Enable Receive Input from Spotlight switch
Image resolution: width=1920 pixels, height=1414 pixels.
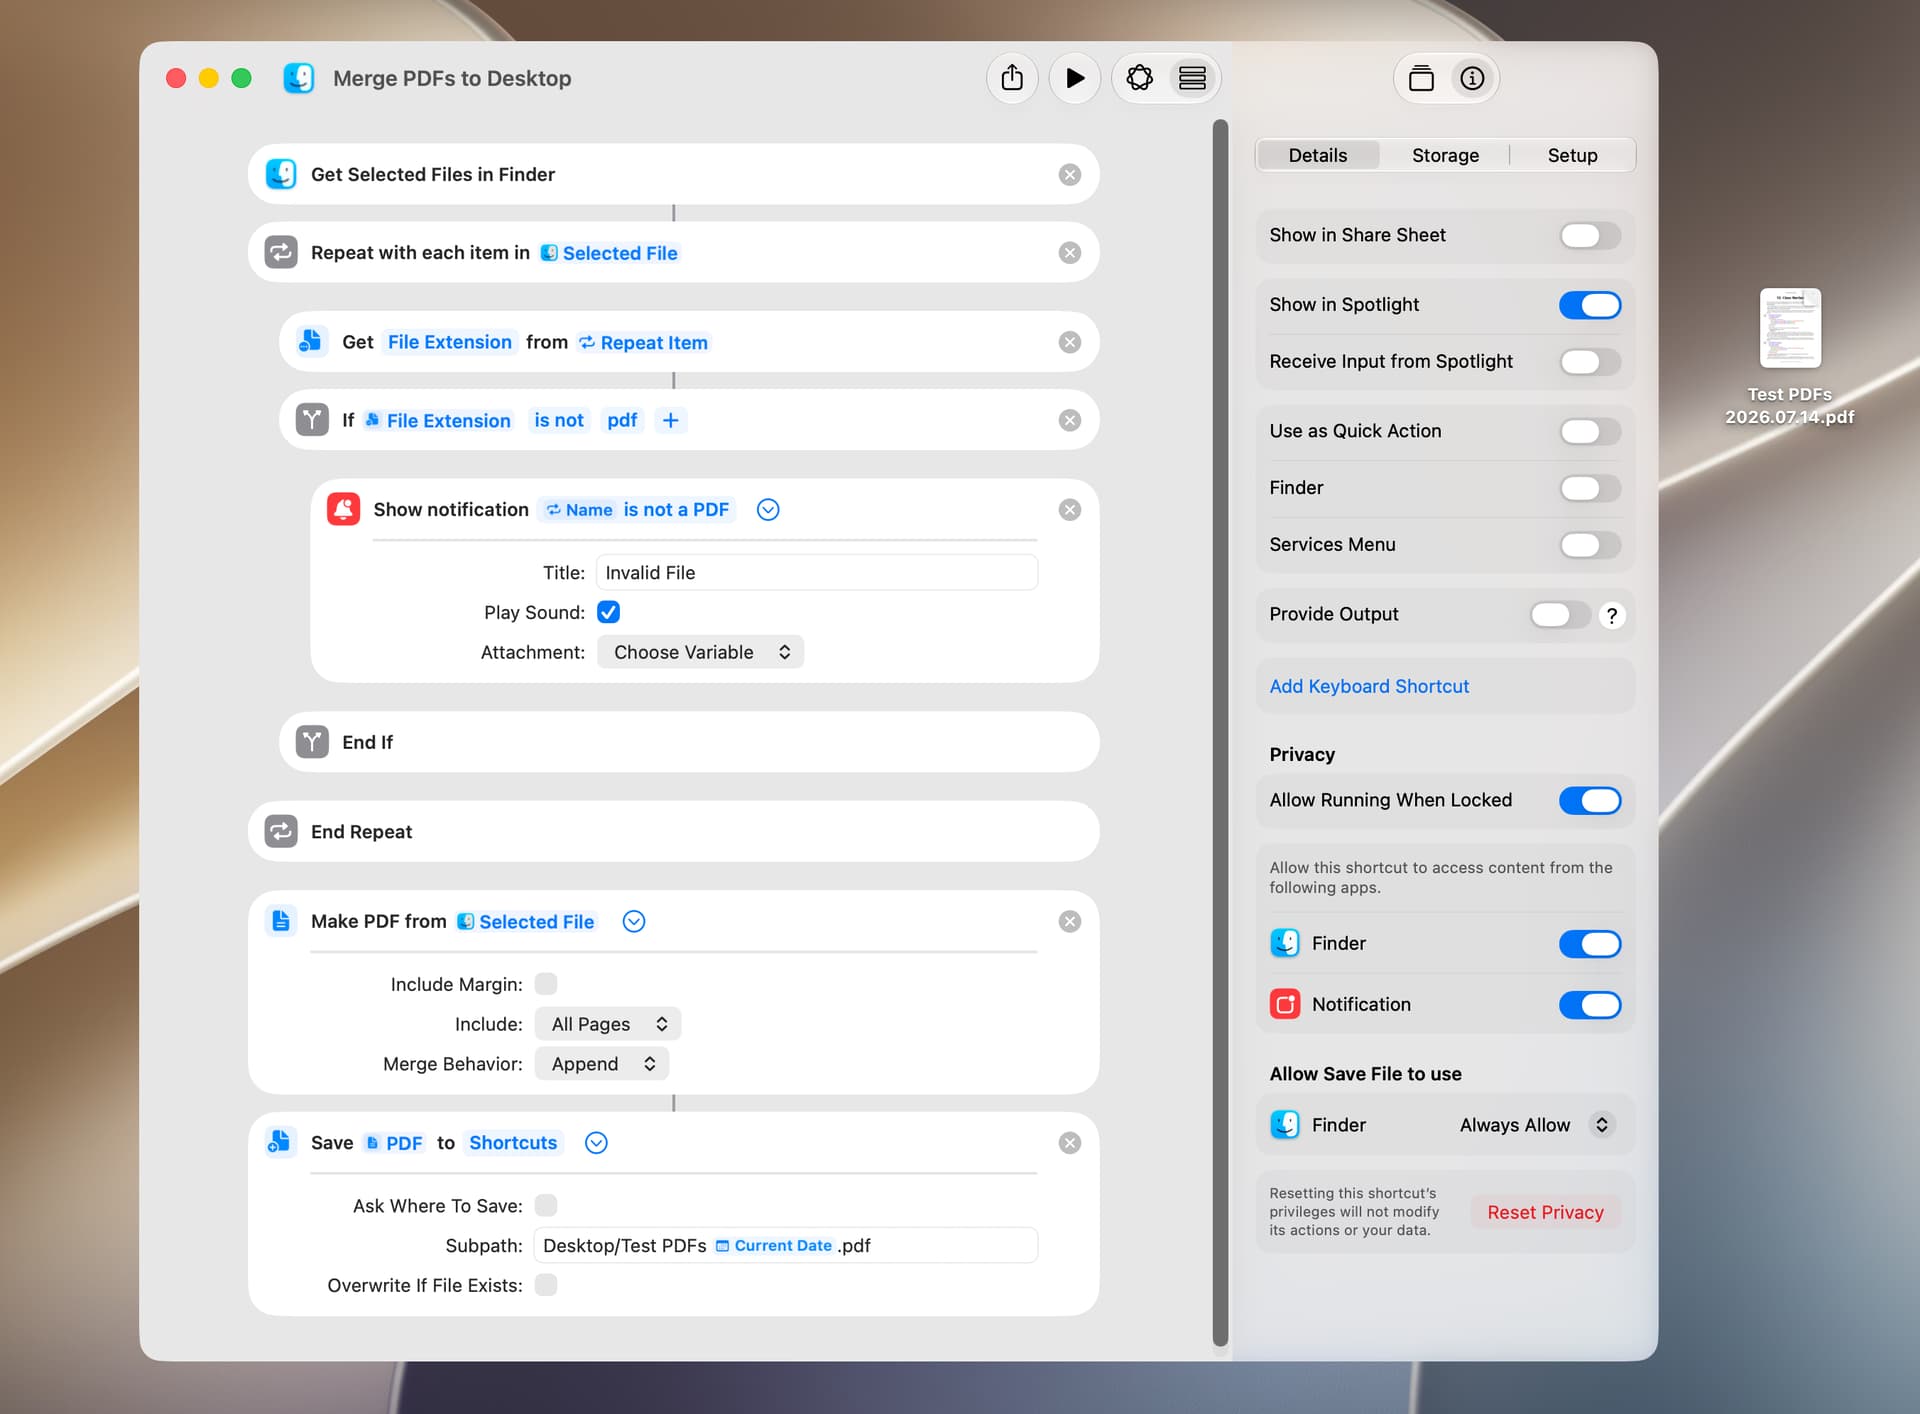coord(1590,362)
